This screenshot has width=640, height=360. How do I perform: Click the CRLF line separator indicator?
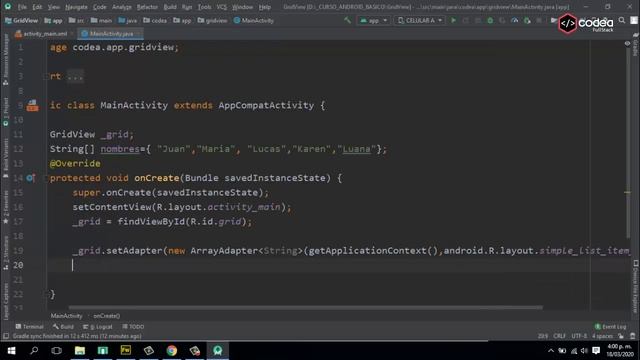click(x=559, y=336)
